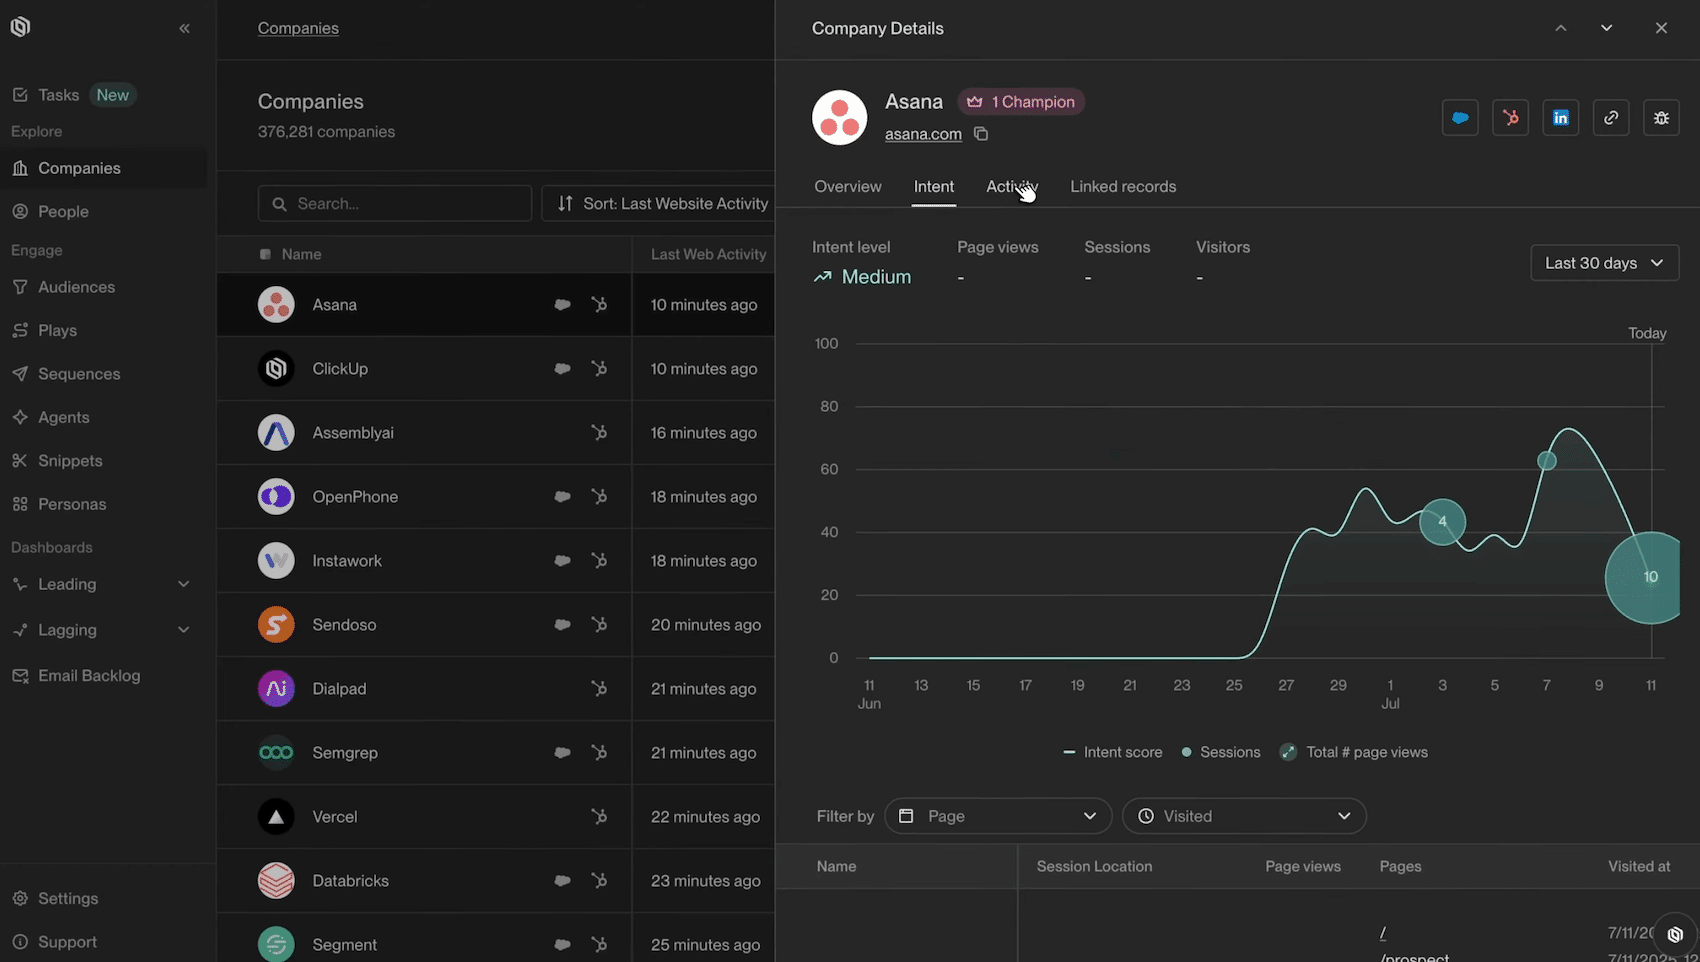
Task: Click the Visited at column header
Action: pos(1639,867)
